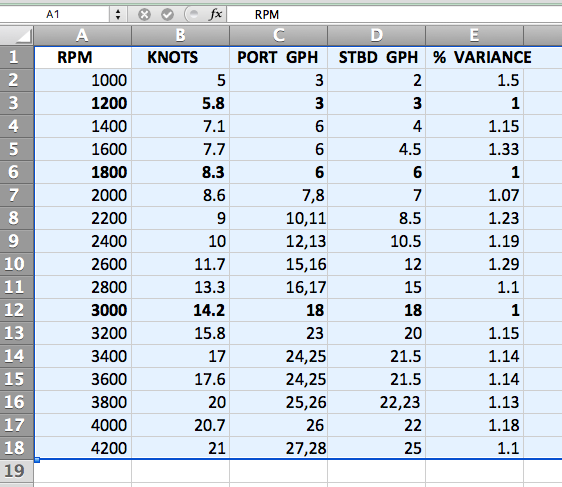Click the 20.7 knots cell
This screenshot has width=562, height=487.
click(x=180, y=425)
